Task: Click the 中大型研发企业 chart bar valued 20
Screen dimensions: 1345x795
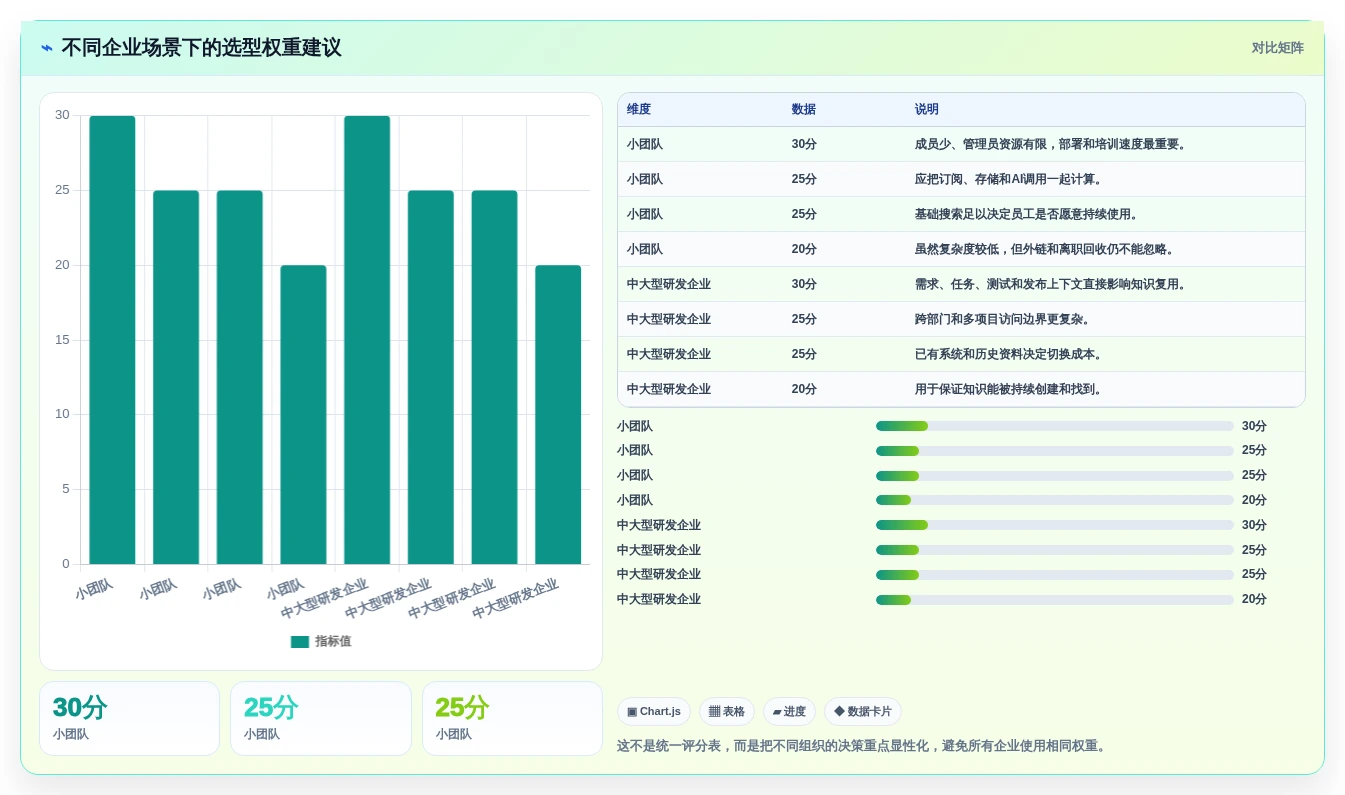Action: [x=558, y=414]
